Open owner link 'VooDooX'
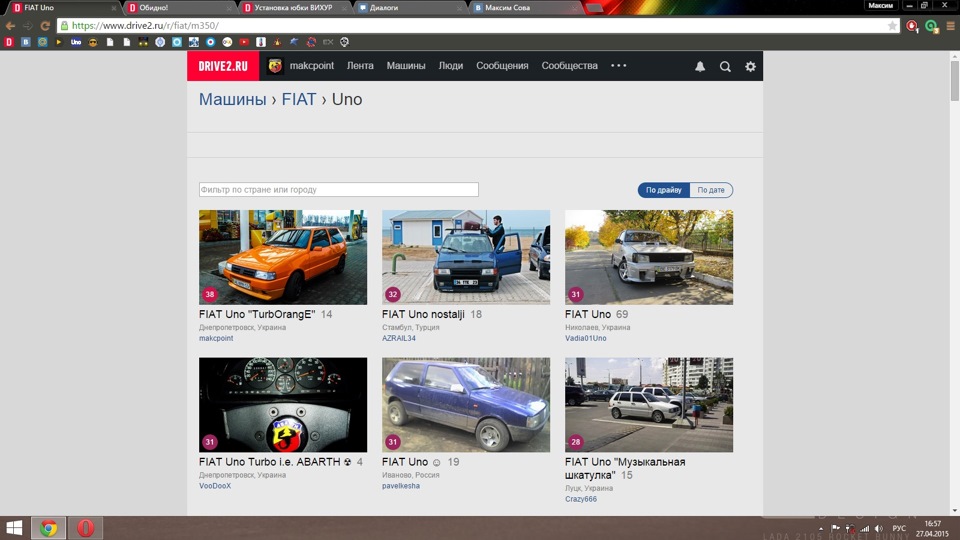 click(215, 486)
